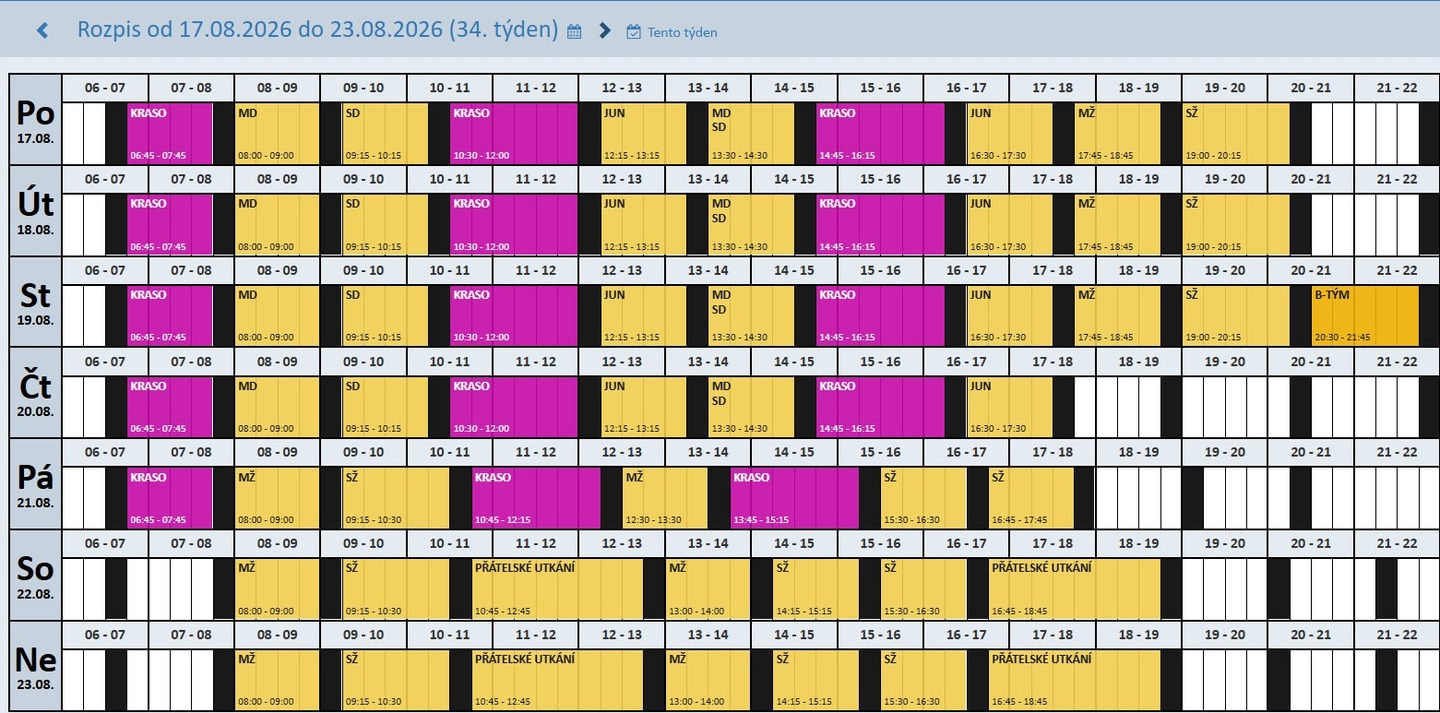Image resolution: width=1440 pixels, height=713 pixels.
Task: Select Monday MD SD 13:30 - 14:30 slot
Action: (751, 134)
